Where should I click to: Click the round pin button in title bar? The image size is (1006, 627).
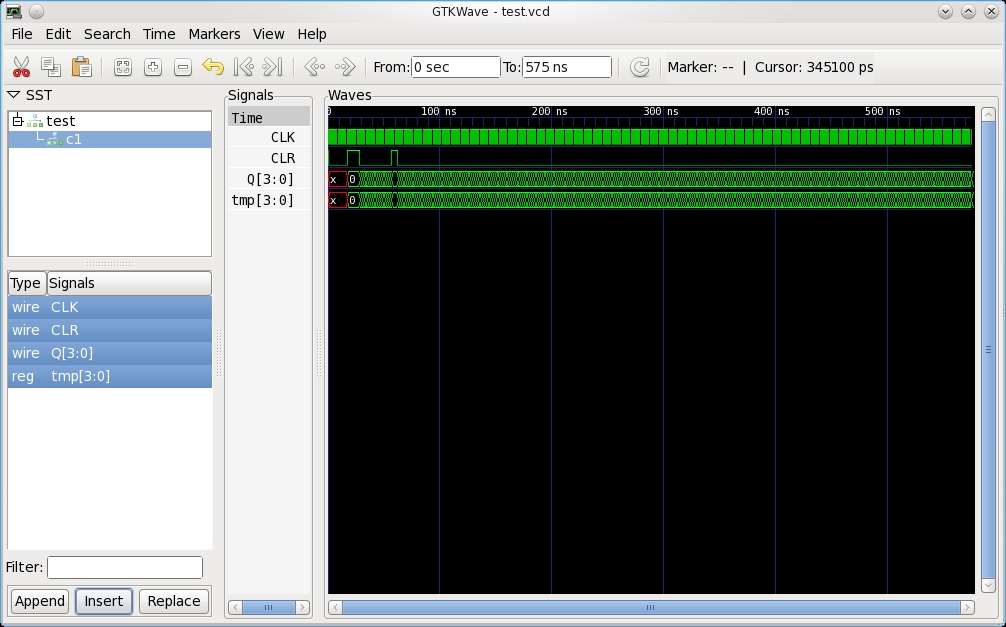[37, 12]
